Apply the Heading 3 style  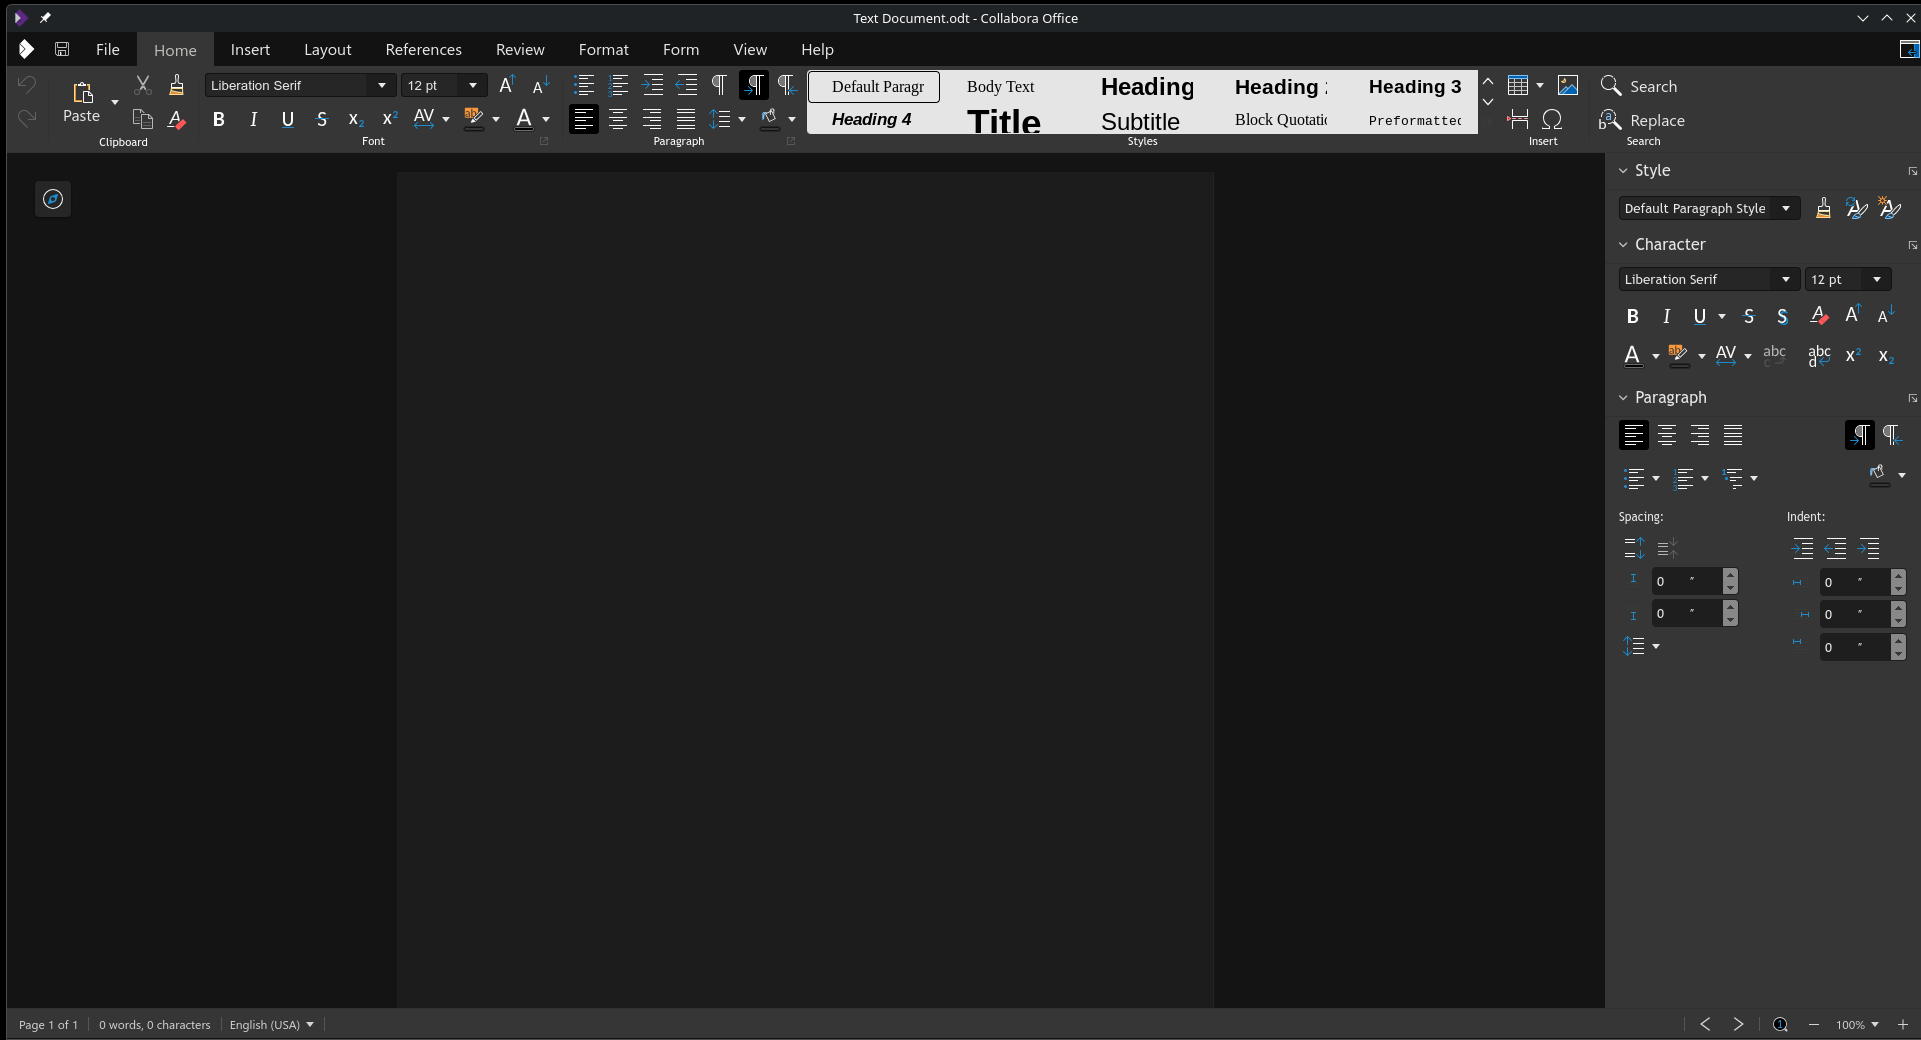[x=1414, y=87]
